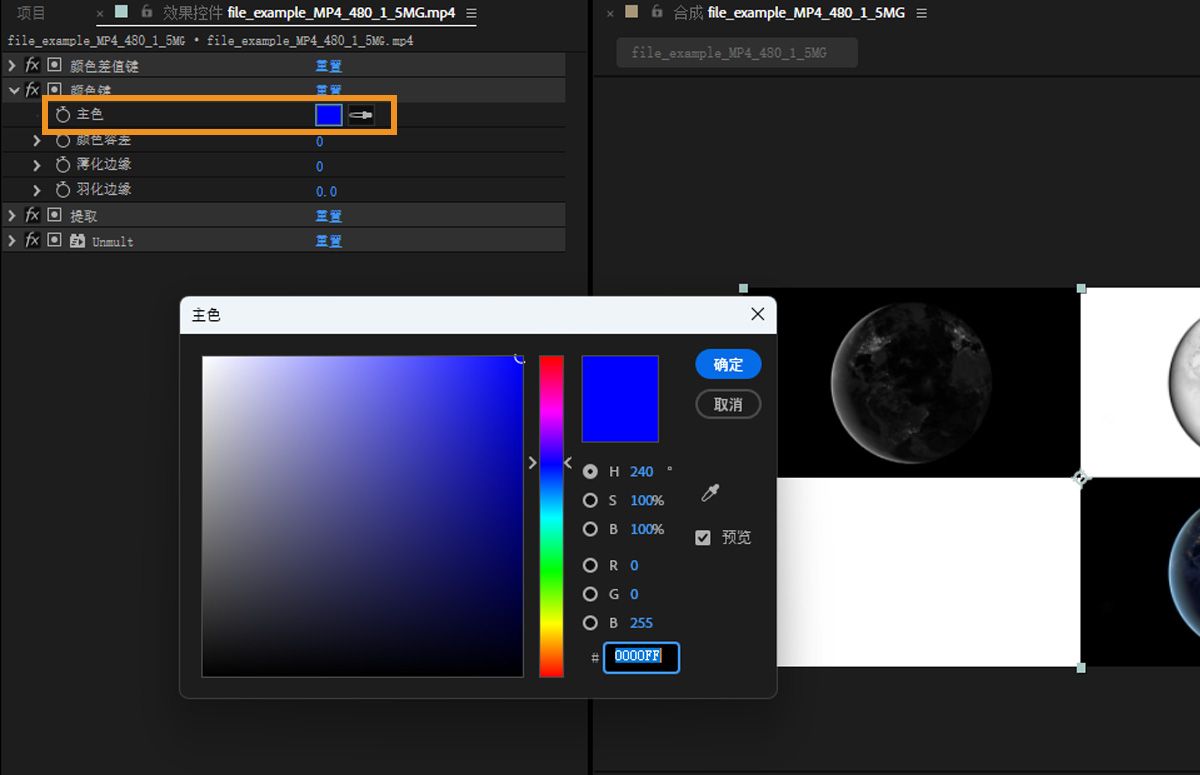Uncheck the 预览 checkbox
Screen dimensions: 1200x775
[703, 538]
